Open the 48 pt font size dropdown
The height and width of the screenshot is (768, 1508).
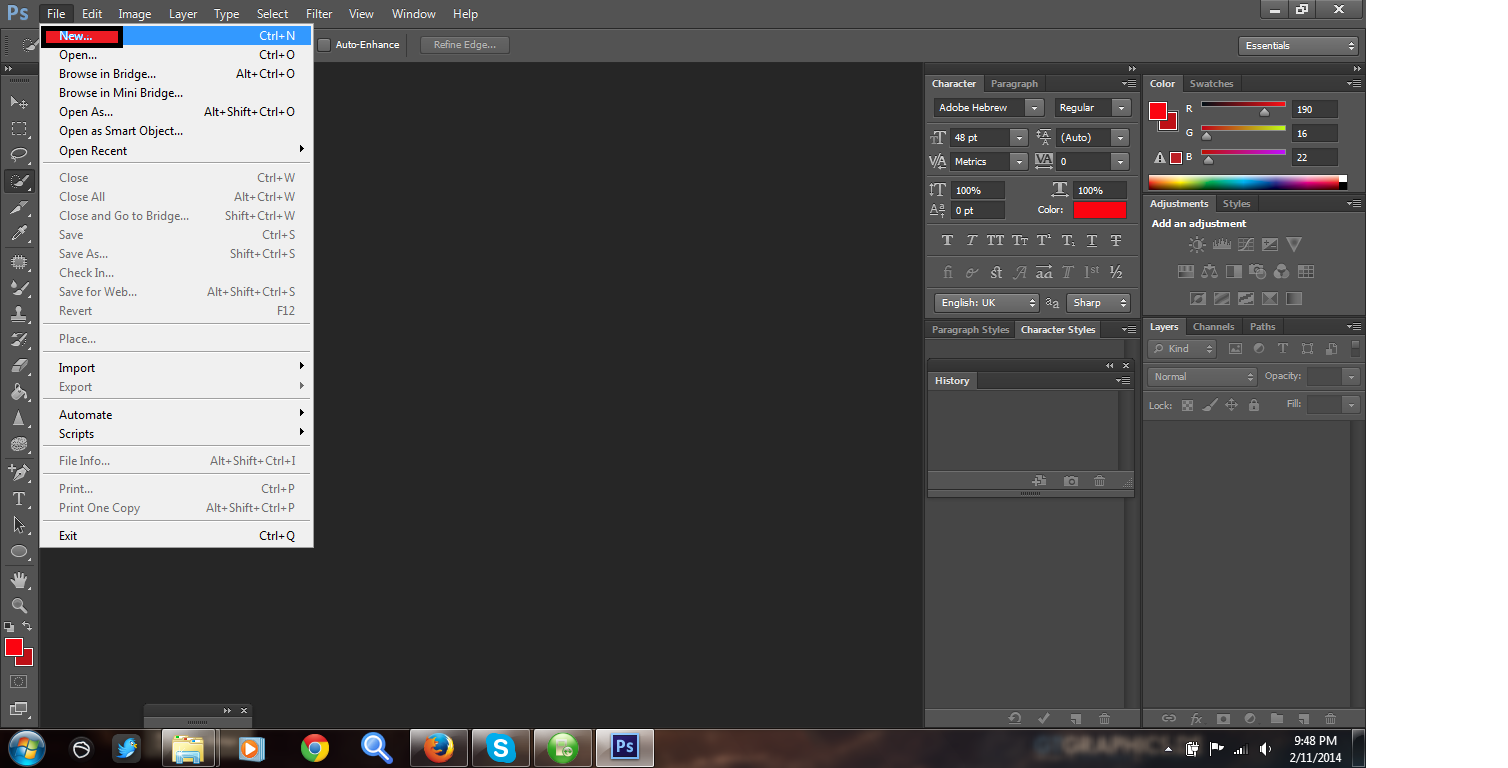coord(989,137)
